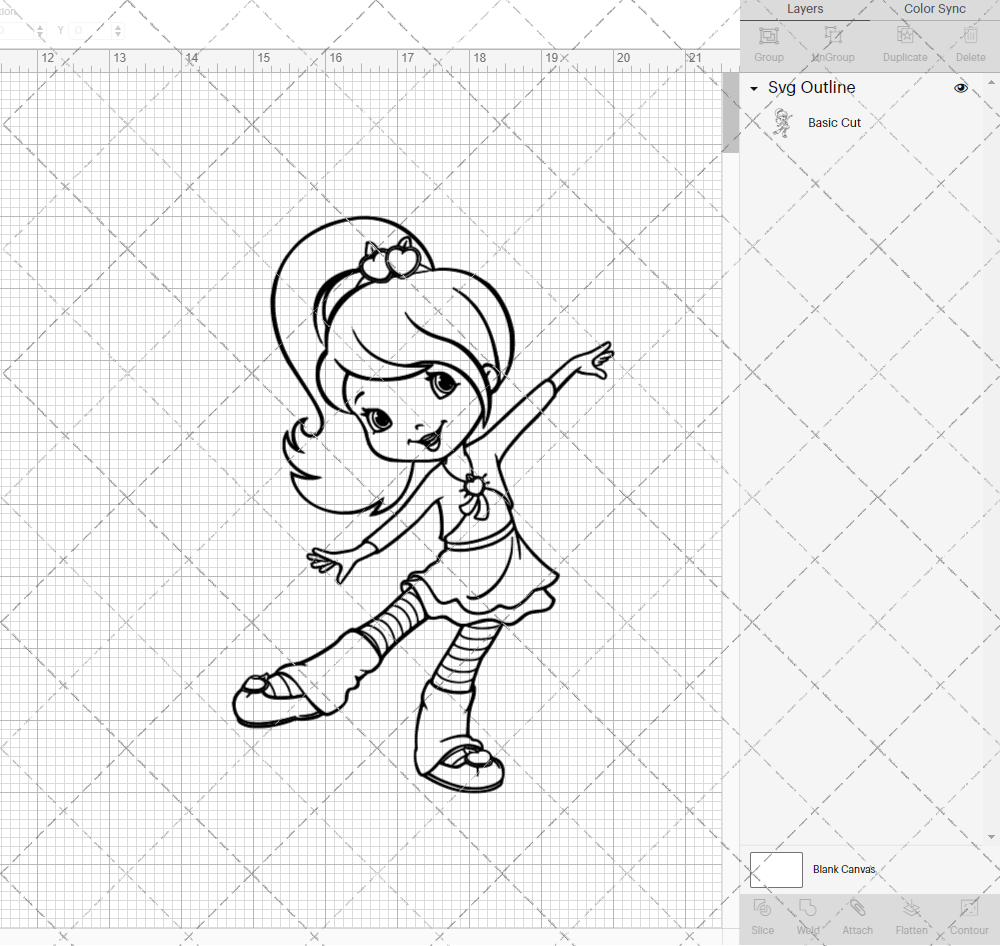Click the Group icon

pos(768,35)
